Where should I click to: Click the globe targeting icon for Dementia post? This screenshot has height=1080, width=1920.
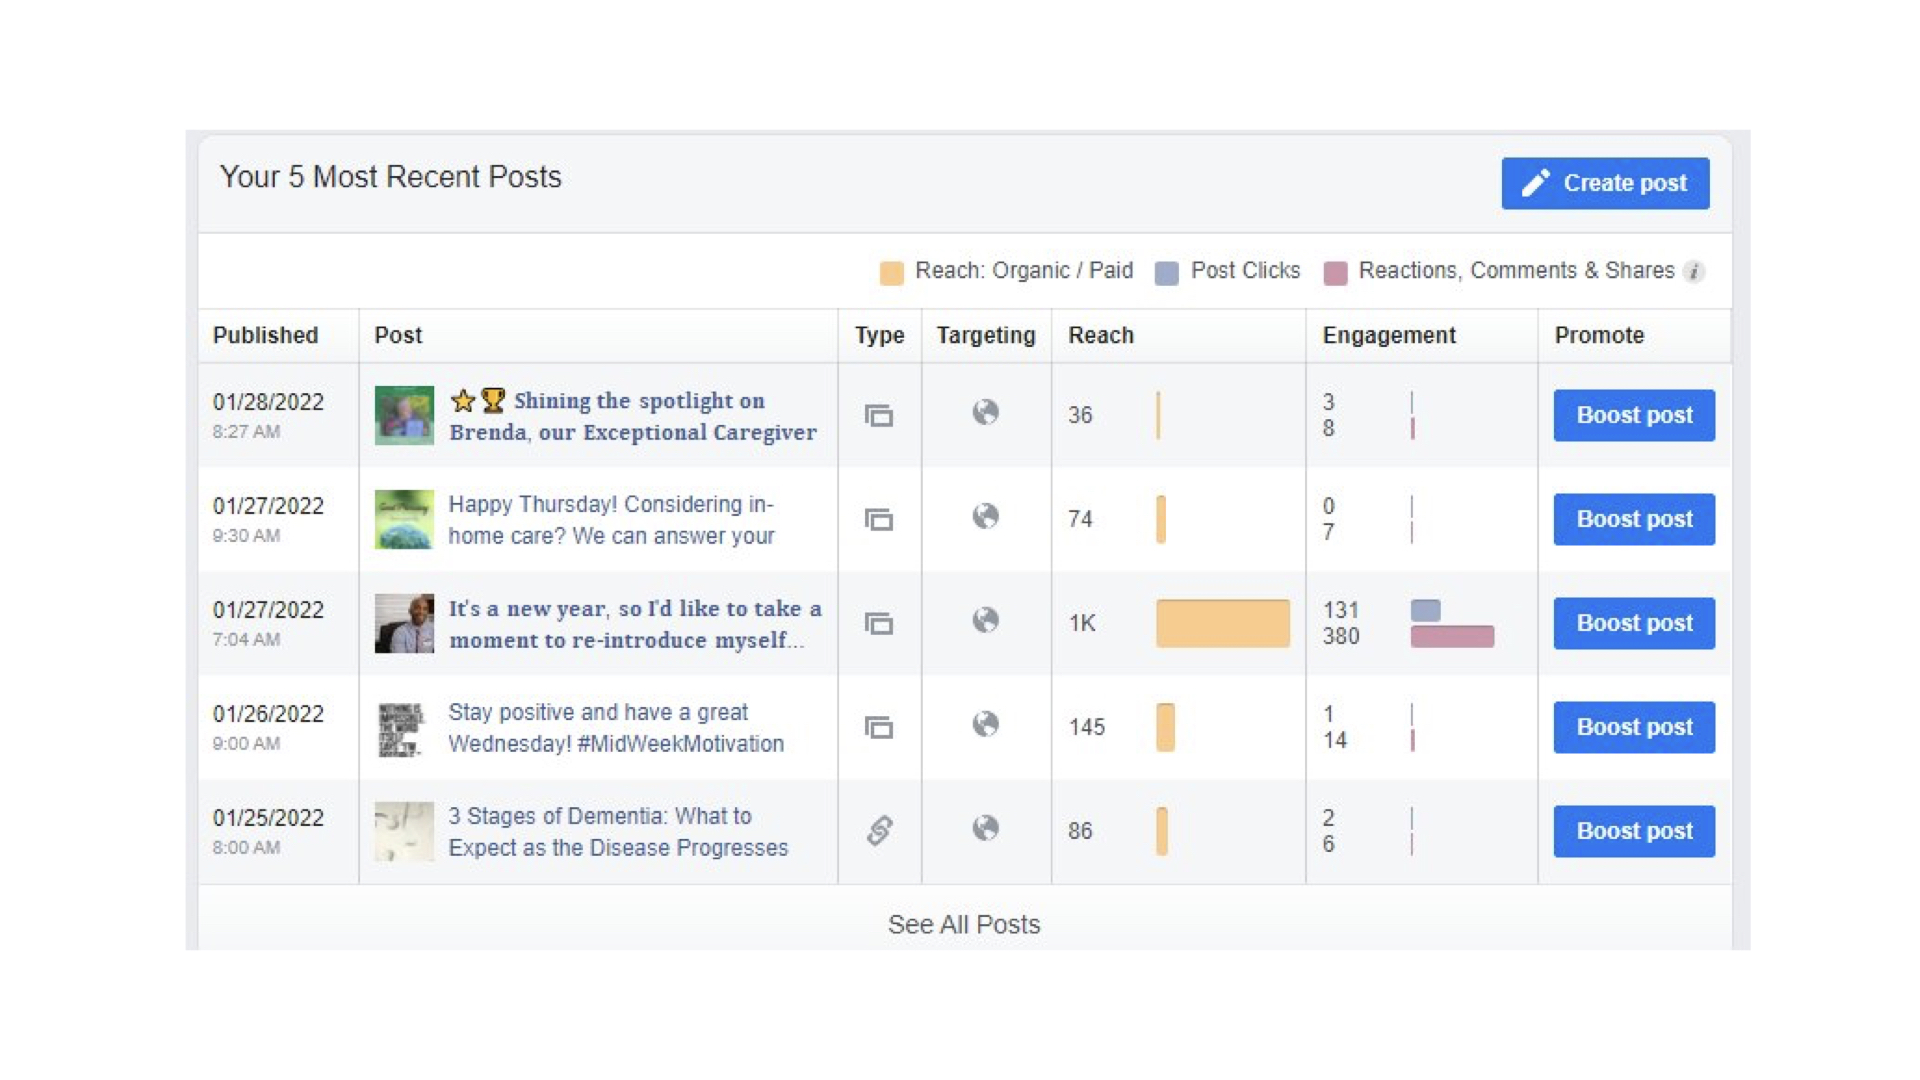(x=985, y=828)
